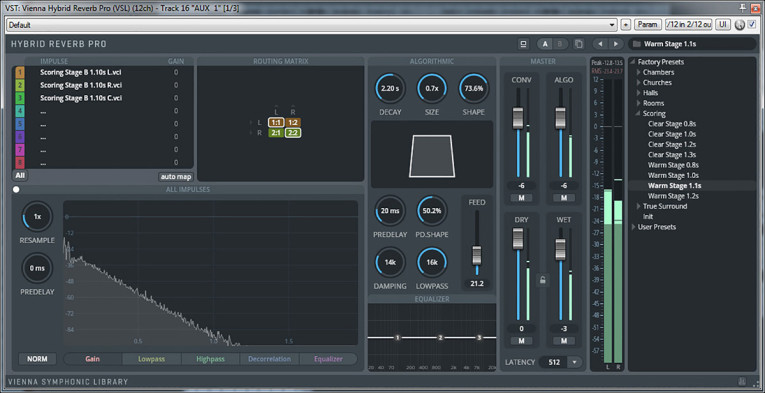
Task: Switch to the Decorrelation tab
Action: tap(269, 359)
